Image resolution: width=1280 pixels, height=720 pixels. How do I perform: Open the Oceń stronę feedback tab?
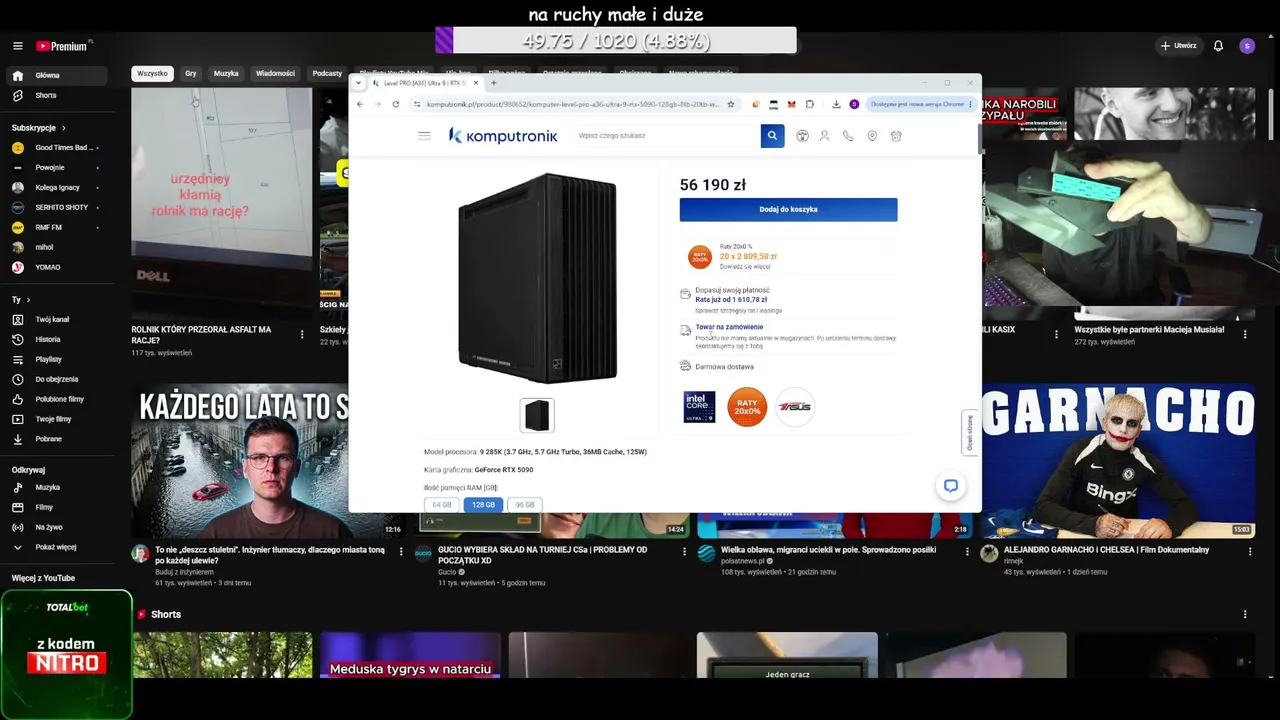click(x=969, y=432)
